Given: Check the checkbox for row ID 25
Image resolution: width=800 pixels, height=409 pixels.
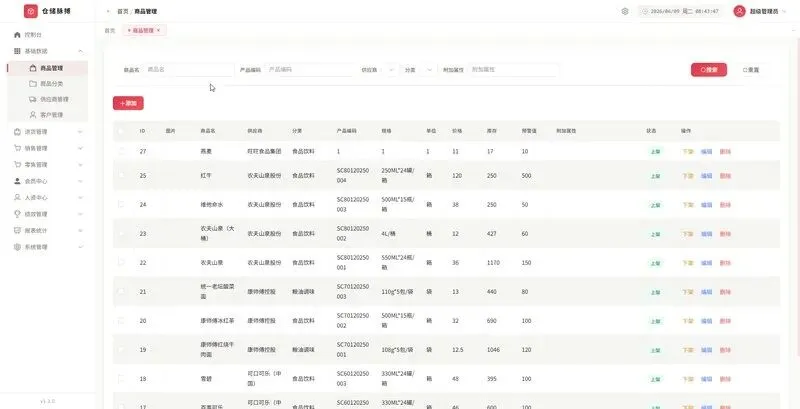Looking at the screenshot, I should (121, 175).
